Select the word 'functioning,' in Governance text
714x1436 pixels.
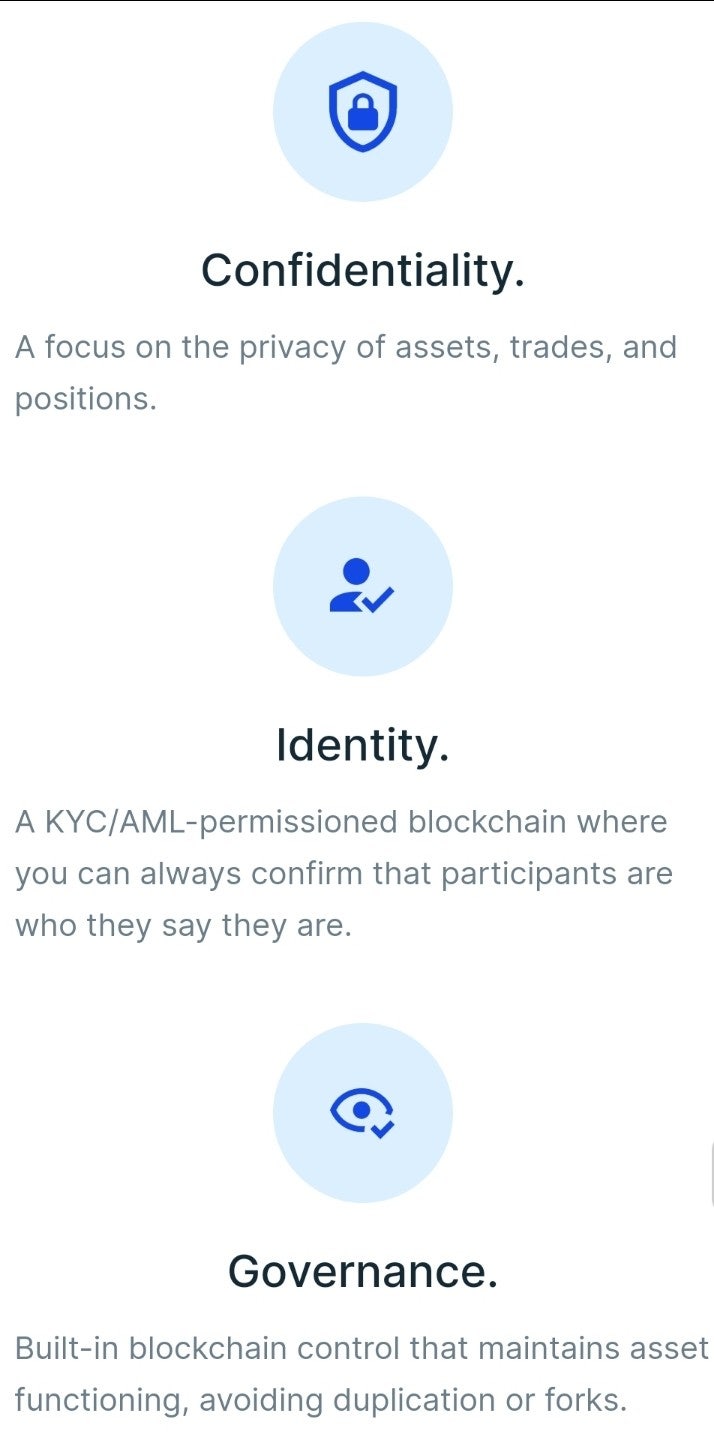(x=102, y=1400)
